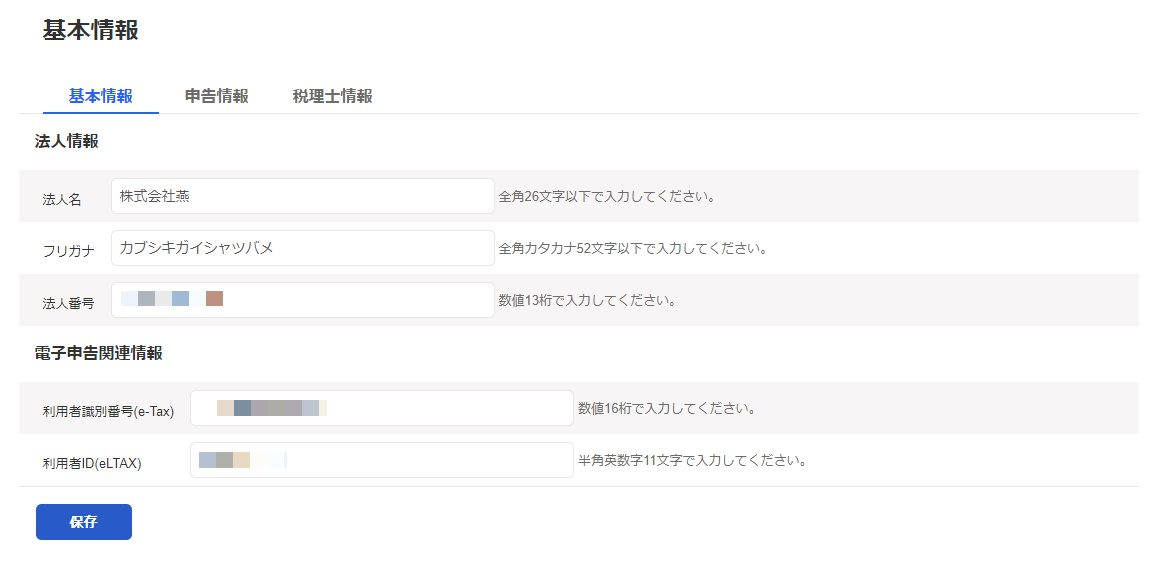The image size is (1166, 568).
Task: Focus the 法人名 input field
Action: pyautogui.click(x=302, y=196)
